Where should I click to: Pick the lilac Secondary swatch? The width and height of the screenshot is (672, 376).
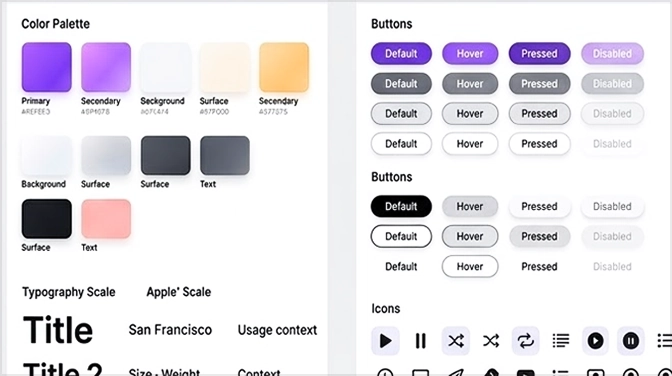tap(106, 67)
